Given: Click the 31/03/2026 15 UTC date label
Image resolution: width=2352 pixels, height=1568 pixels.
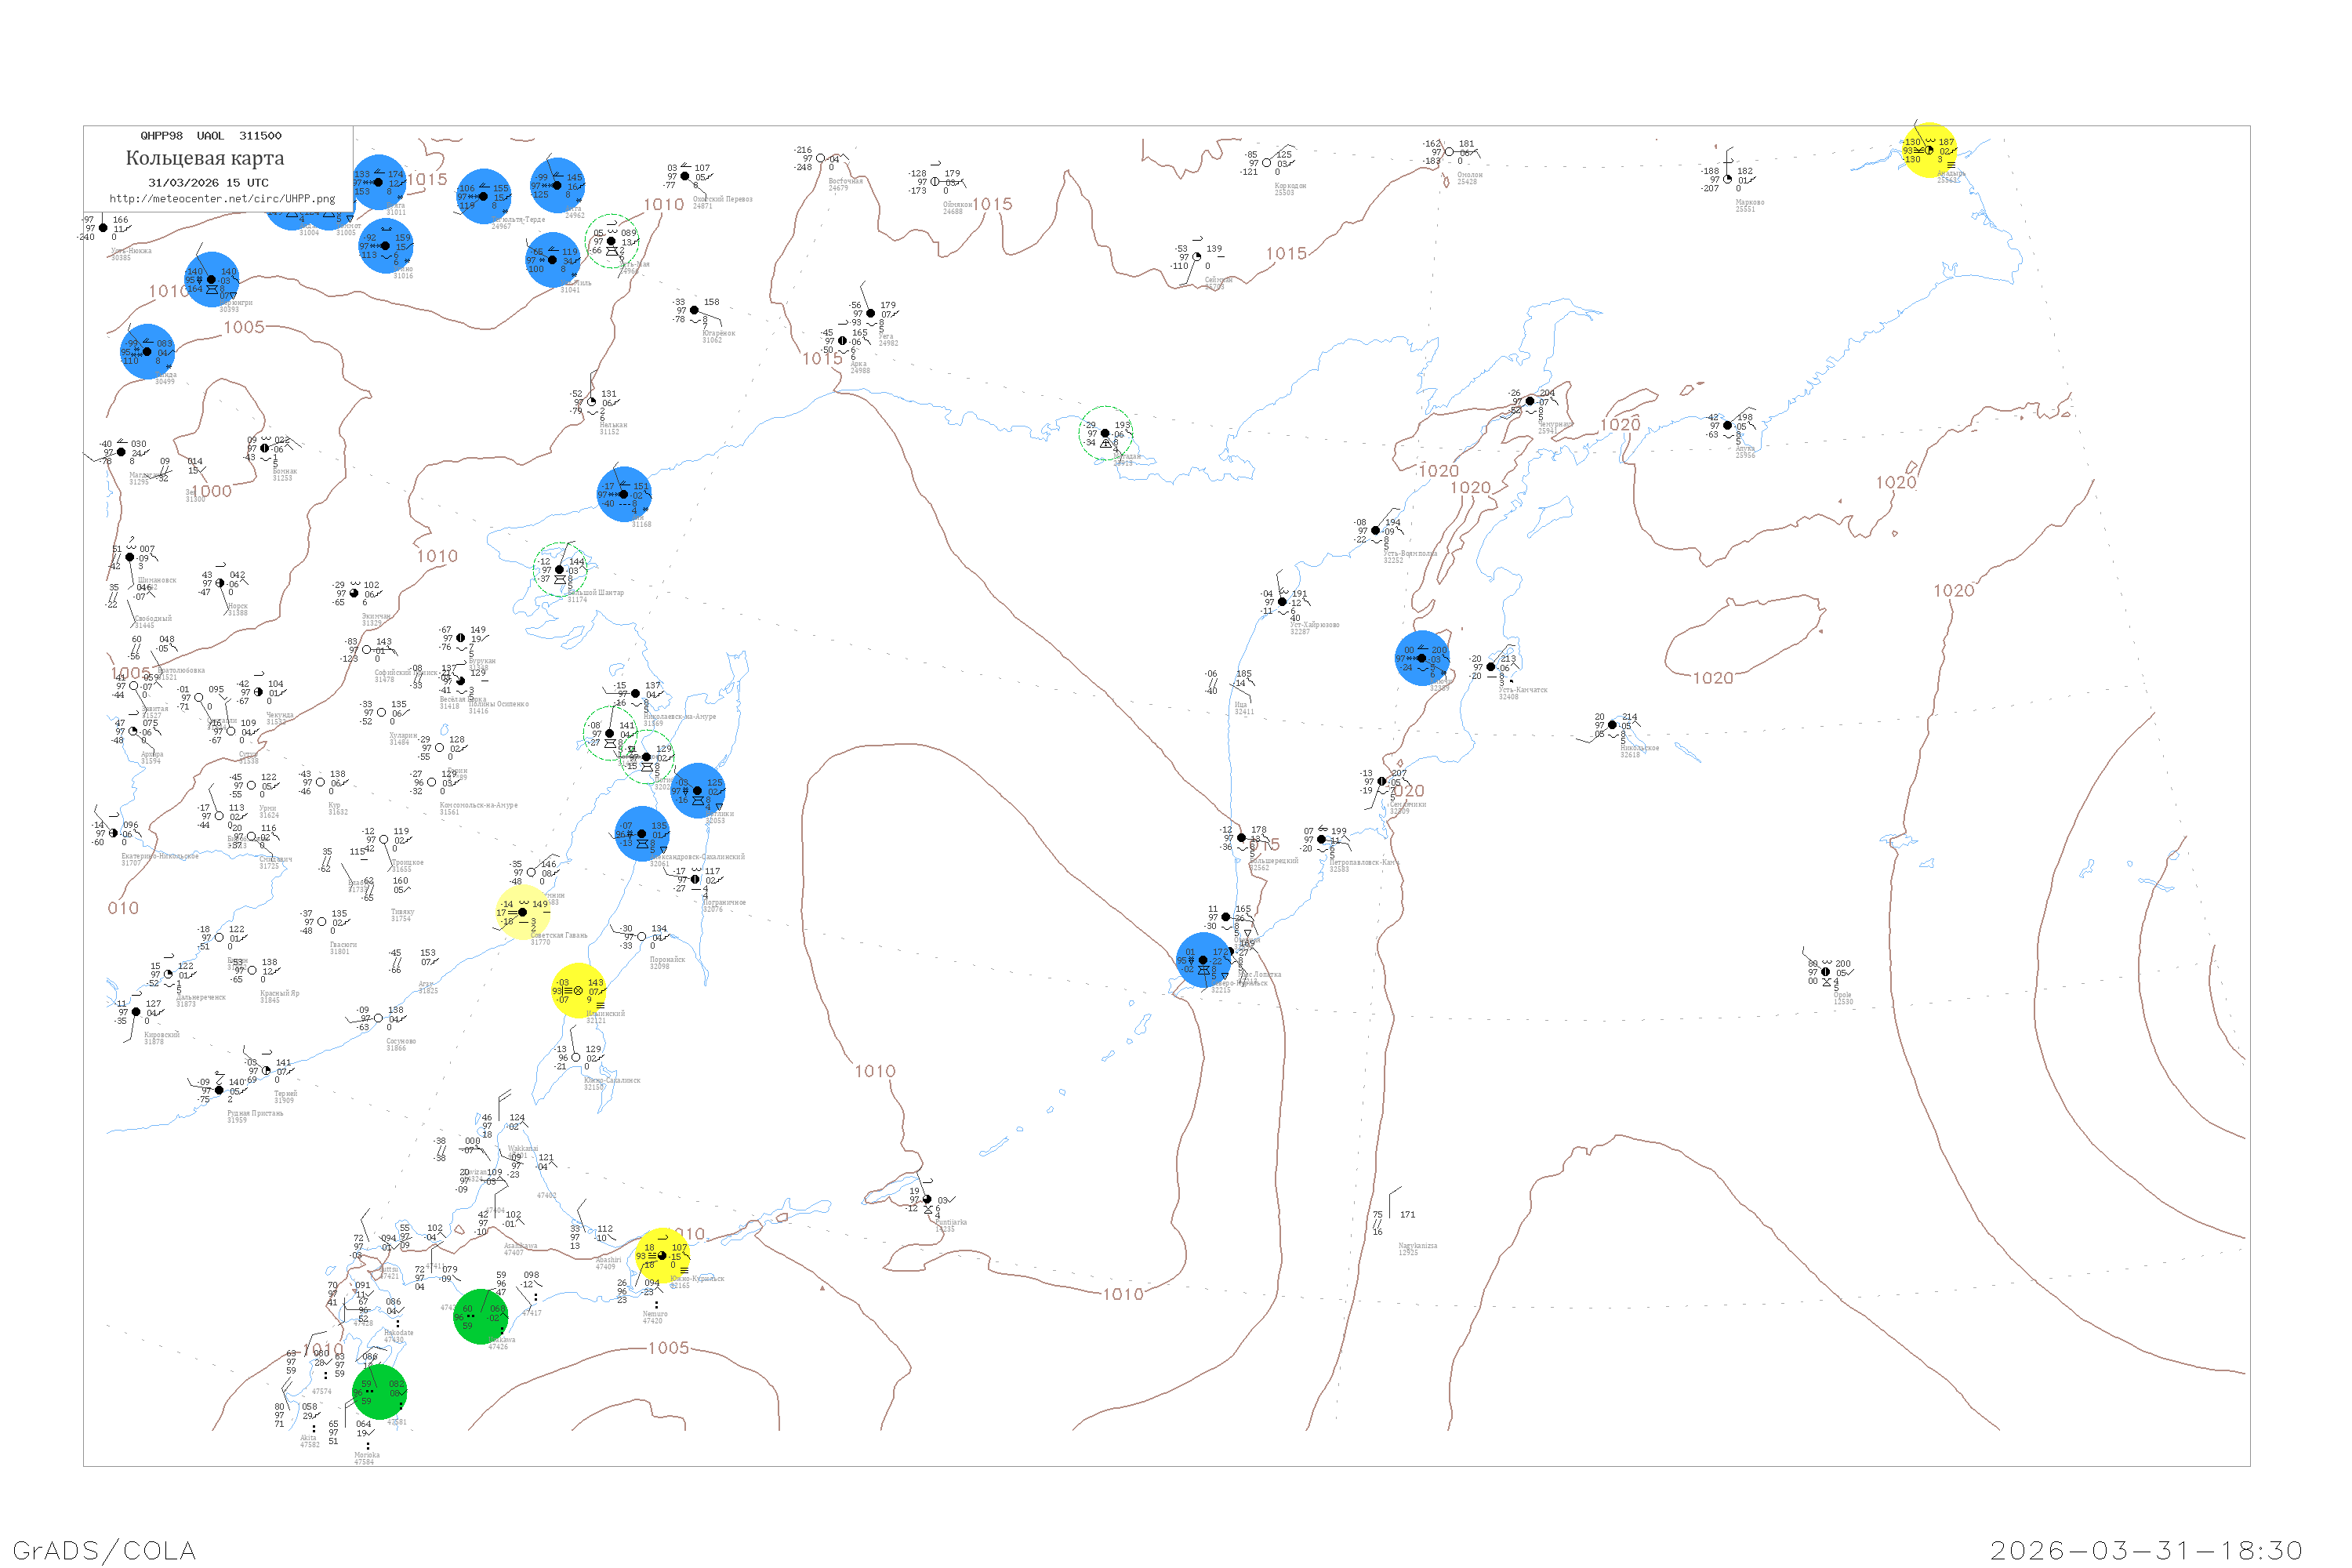Looking at the screenshot, I should (x=208, y=183).
